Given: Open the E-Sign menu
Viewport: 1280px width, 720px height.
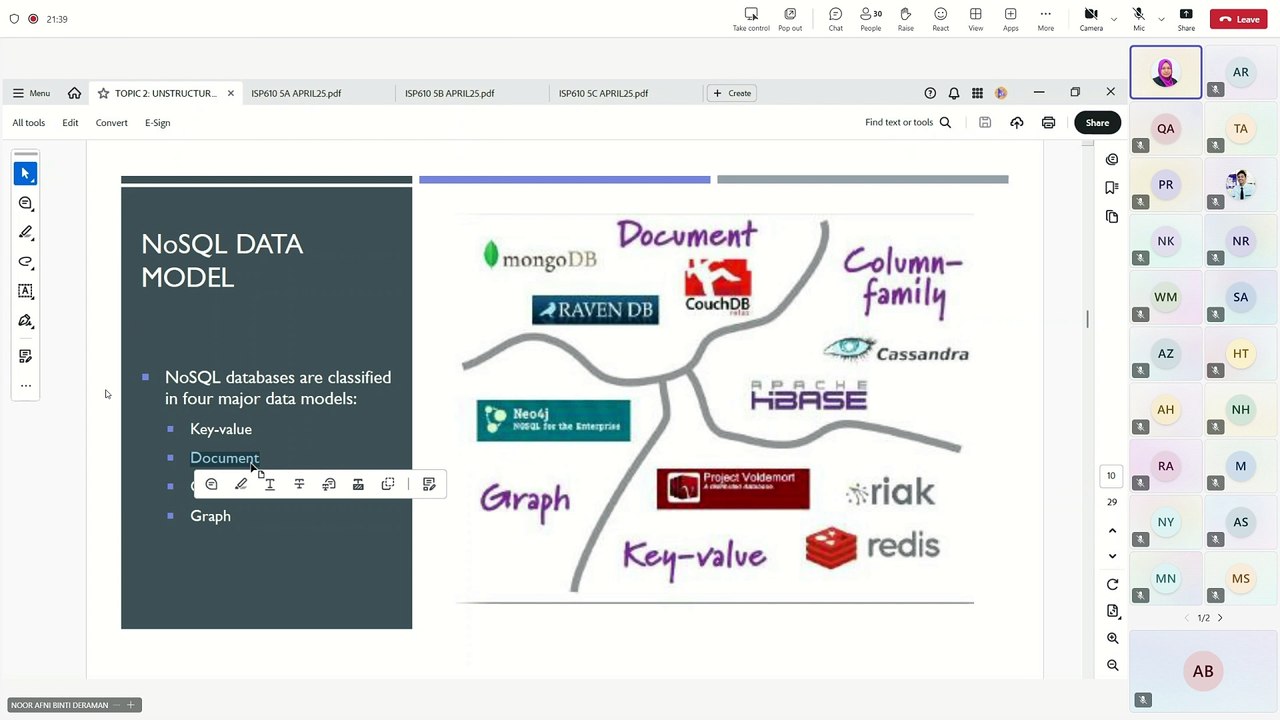Looking at the screenshot, I should click(x=157, y=122).
